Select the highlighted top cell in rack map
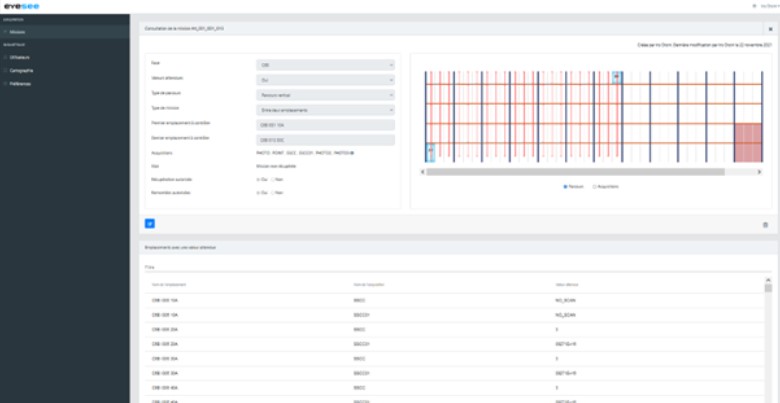The width and height of the screenshot is (780, 403). coord(617,77)
